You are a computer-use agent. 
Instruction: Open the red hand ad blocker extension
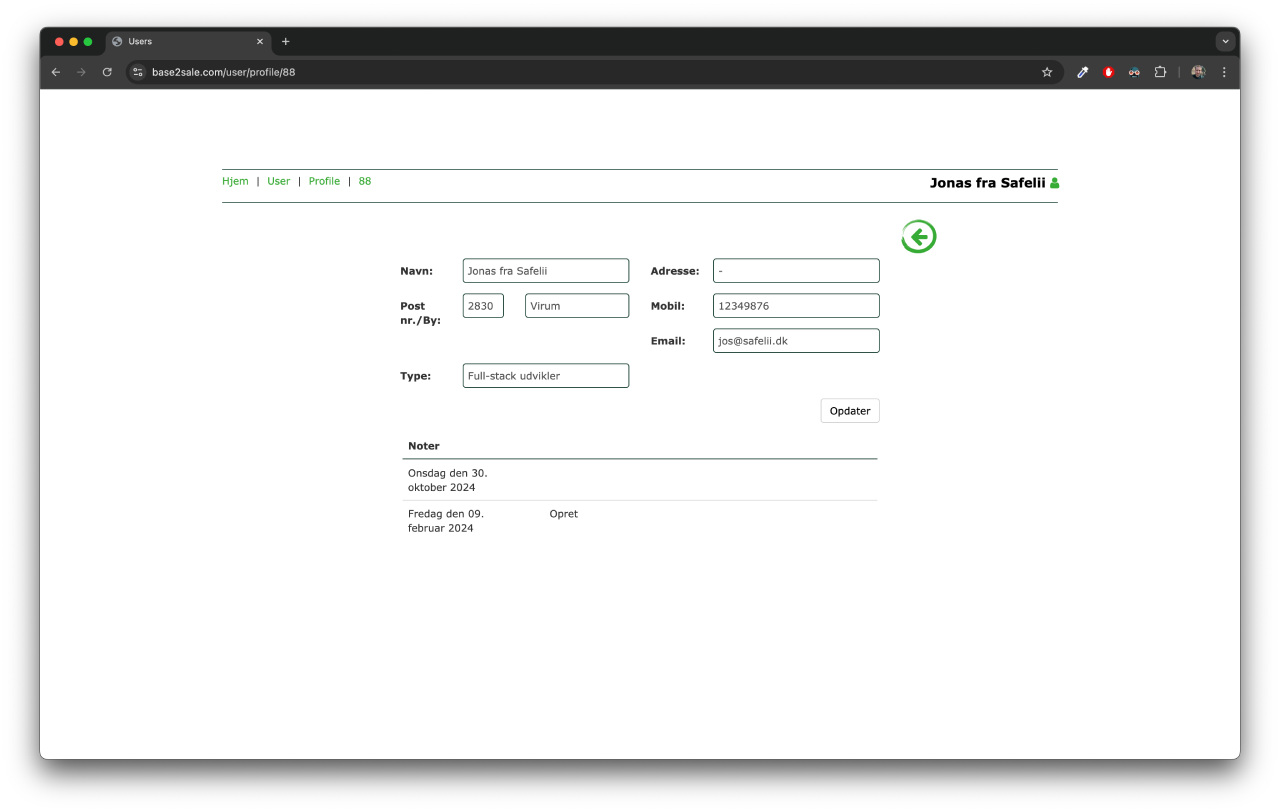(1108, 72)
